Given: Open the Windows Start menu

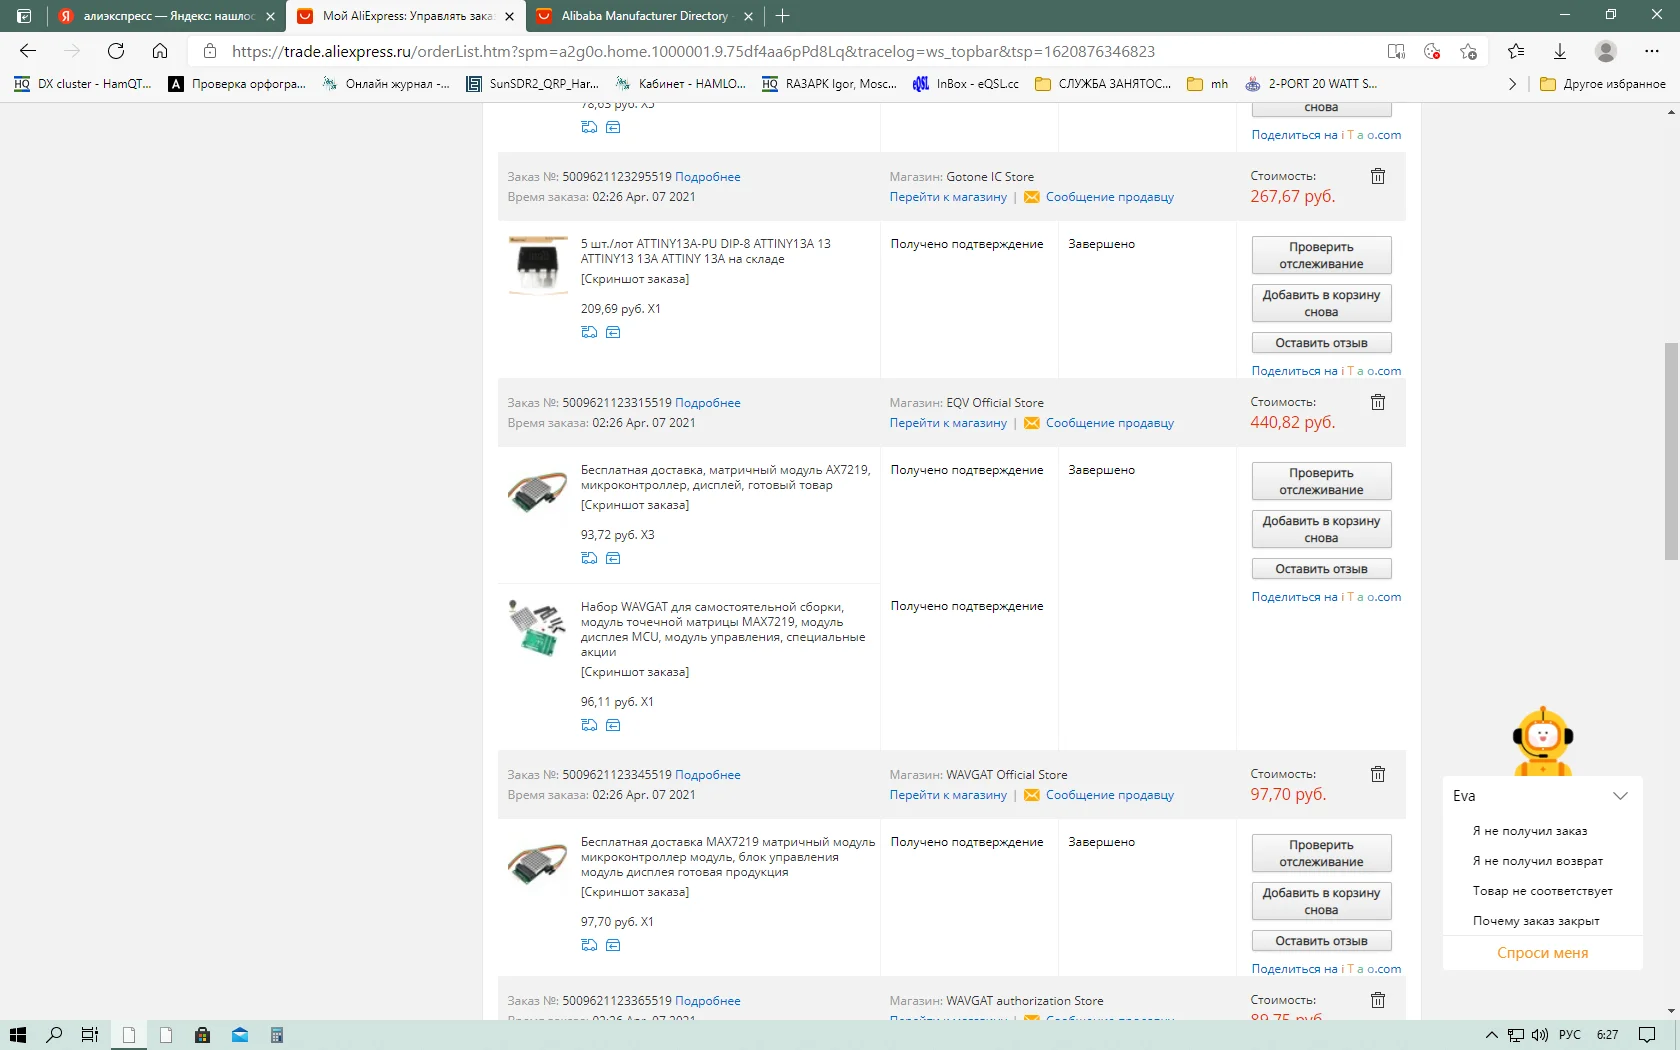Looking at the screenshot, I should (x=18, y=1035).
